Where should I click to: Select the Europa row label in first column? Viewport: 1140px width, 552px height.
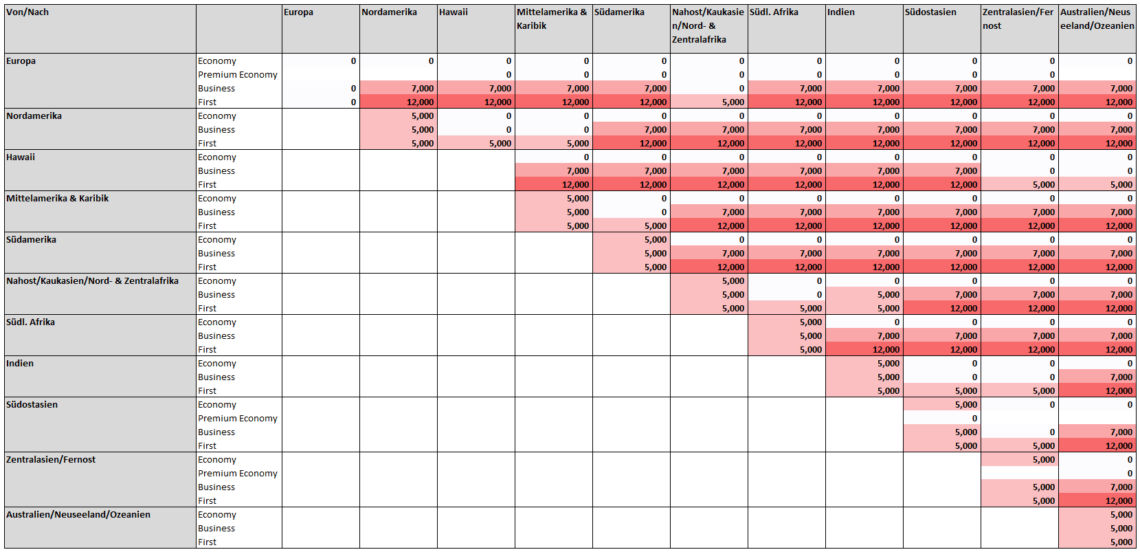100,61
